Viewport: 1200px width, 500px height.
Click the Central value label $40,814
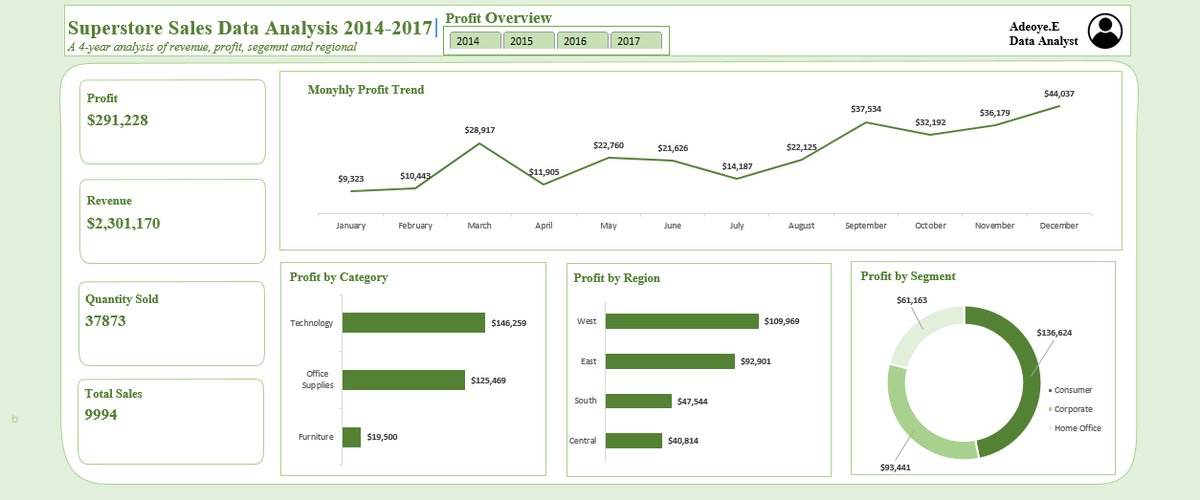click(683, 441)
